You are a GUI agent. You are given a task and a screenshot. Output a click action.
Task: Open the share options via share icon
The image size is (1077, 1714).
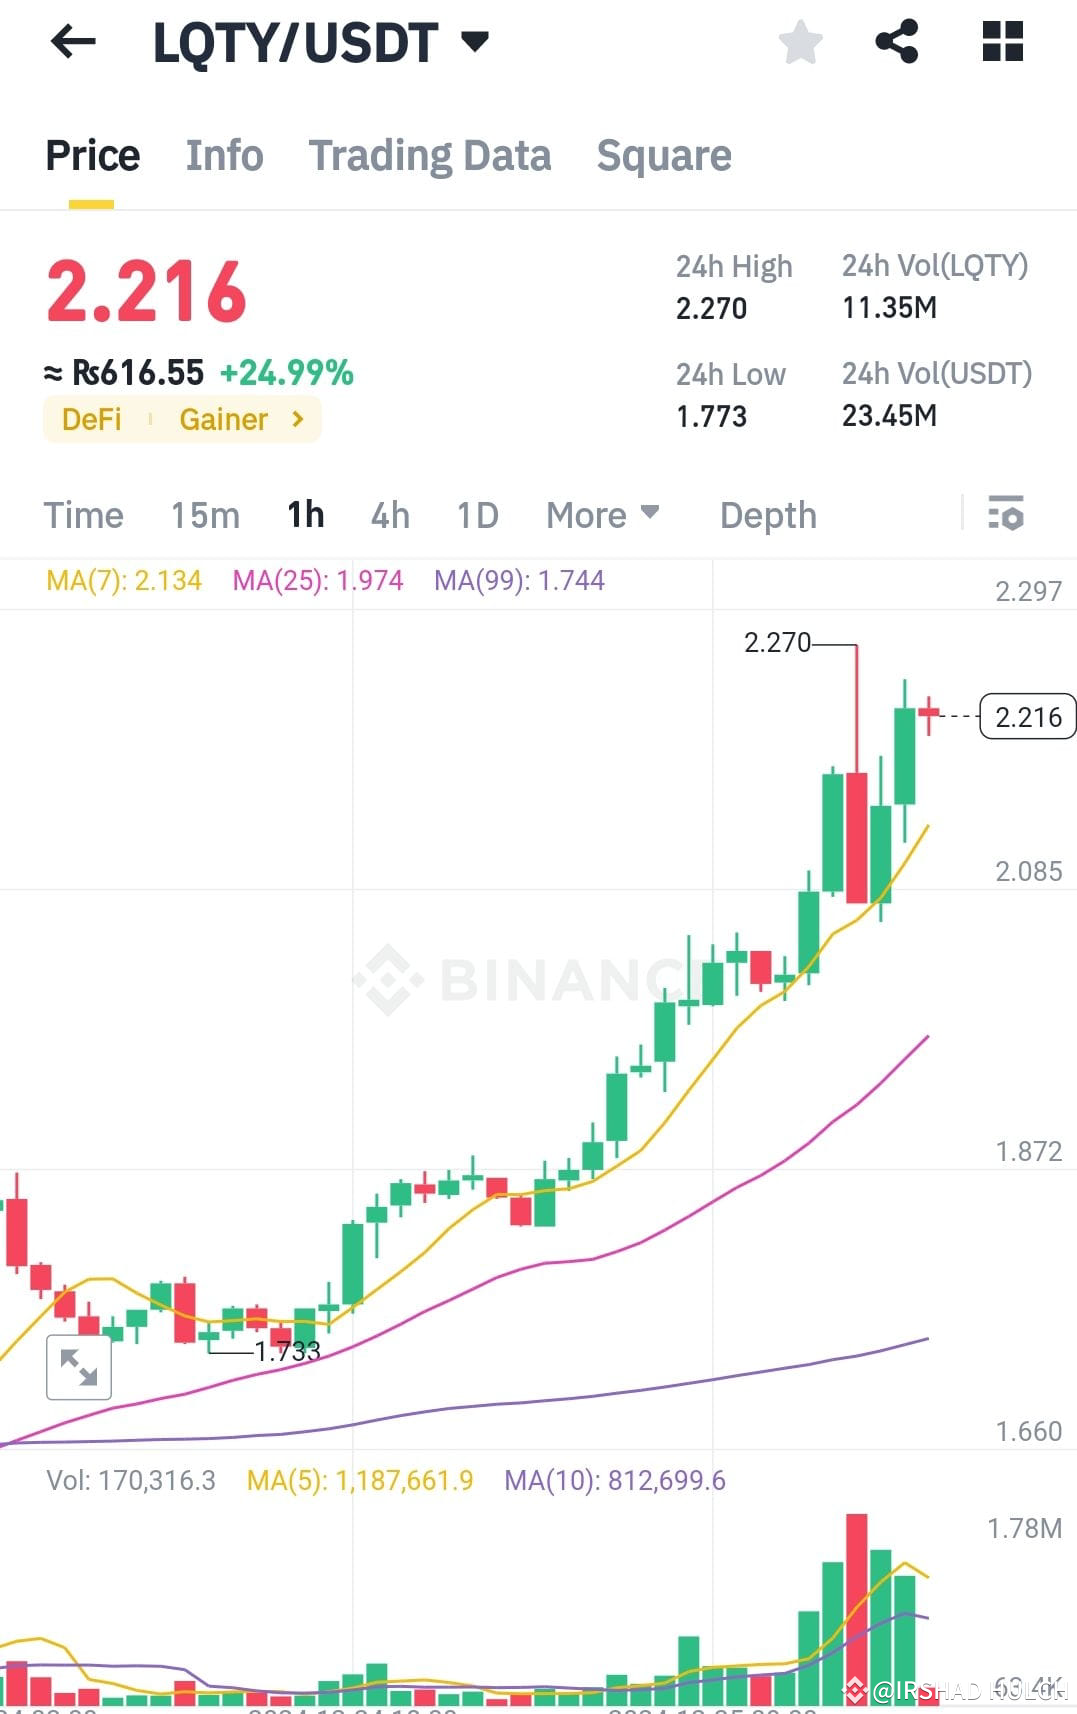pos(896,42)
